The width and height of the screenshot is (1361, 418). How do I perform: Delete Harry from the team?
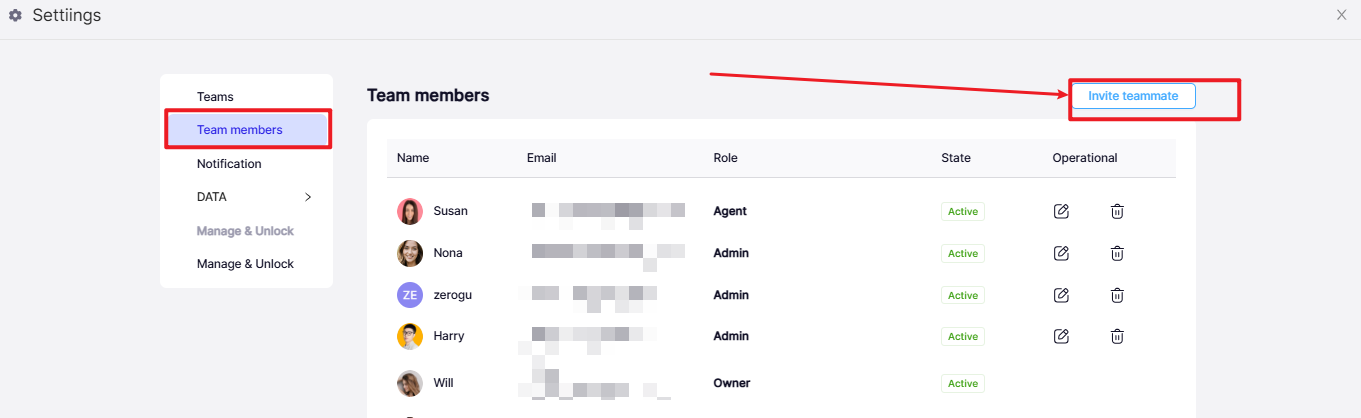[x=1118, y=336]
